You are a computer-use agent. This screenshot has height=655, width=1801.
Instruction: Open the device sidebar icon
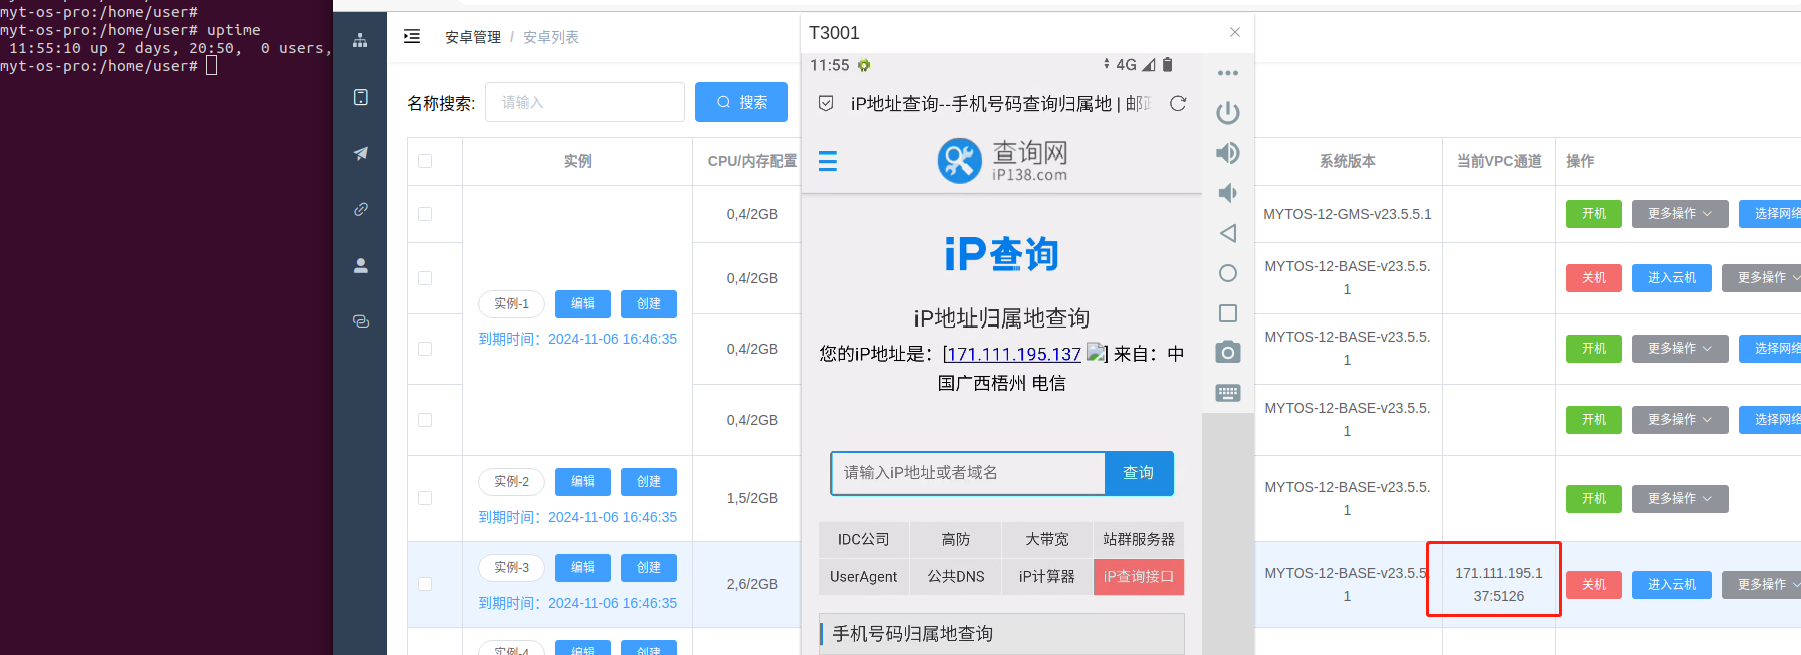click(361, 97)
